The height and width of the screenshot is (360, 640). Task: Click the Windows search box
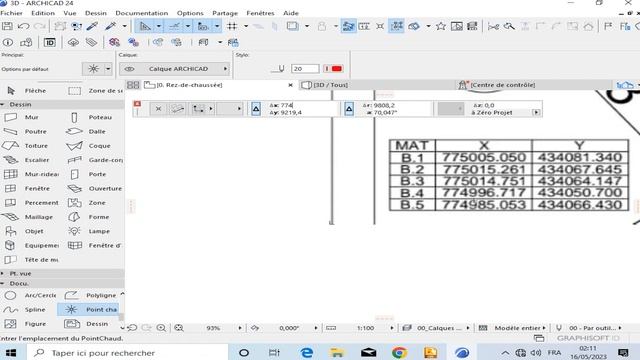[127, 353]
